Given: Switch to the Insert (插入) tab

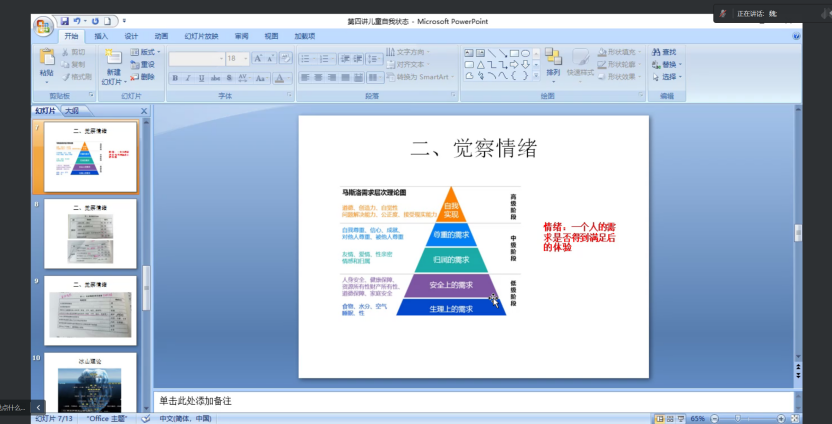Looking at the screenshot, I should point(101,36).
